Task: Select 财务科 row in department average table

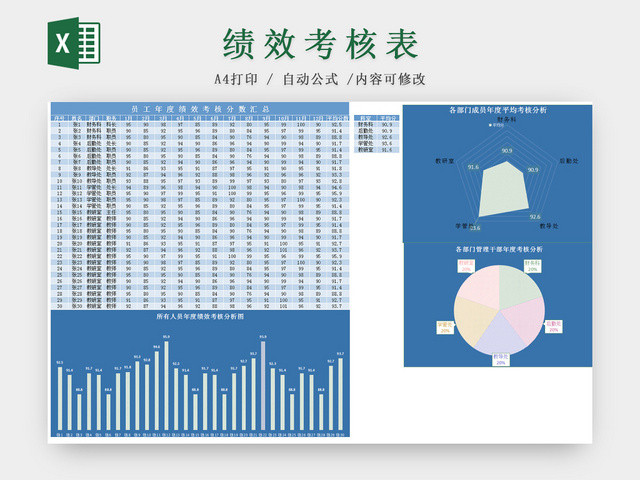Action: coord(376,124)
